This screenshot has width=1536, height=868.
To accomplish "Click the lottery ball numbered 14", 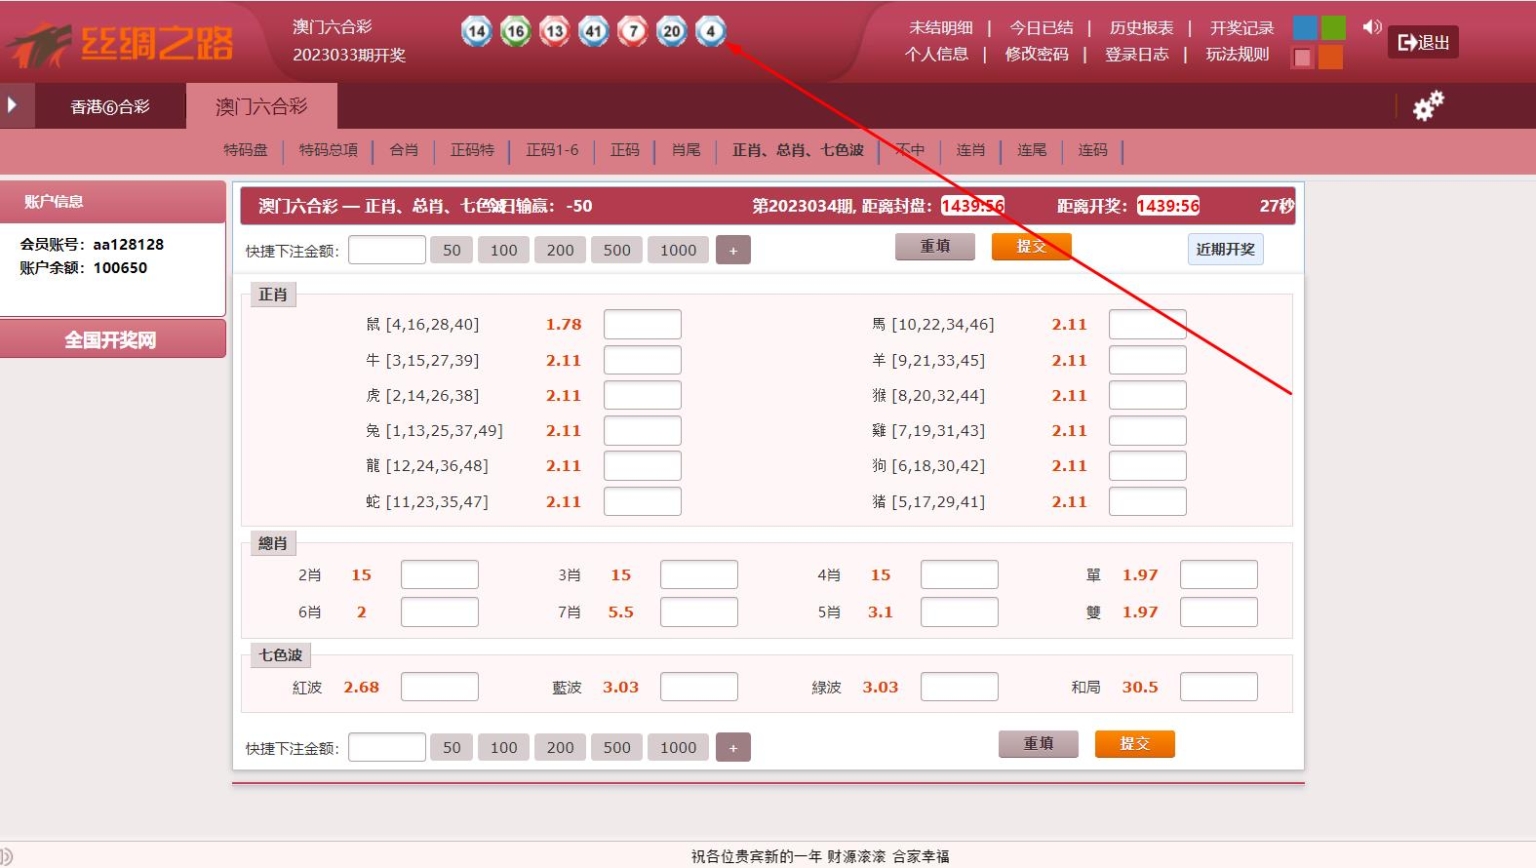I will pos(477,31).
